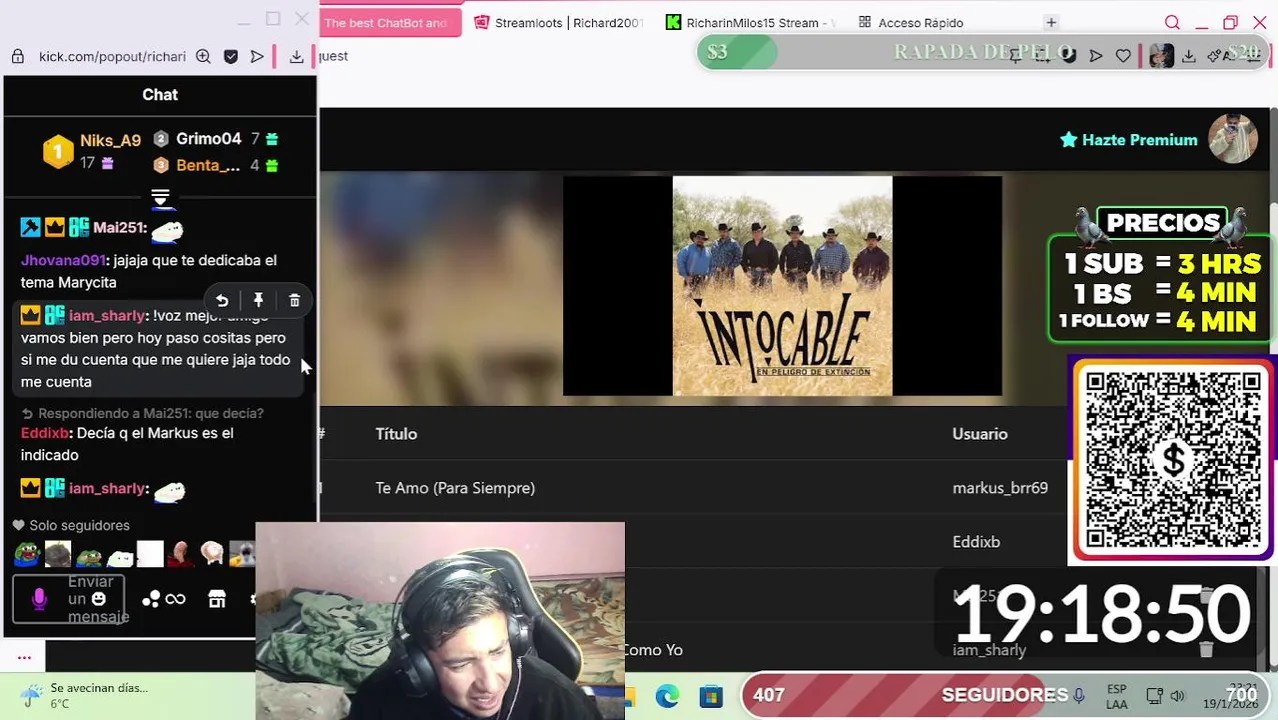Image resolution: width=1278 pixels, height=720 pixels.
Task: Click the Chat header title
Action: (x=160, y=95)
